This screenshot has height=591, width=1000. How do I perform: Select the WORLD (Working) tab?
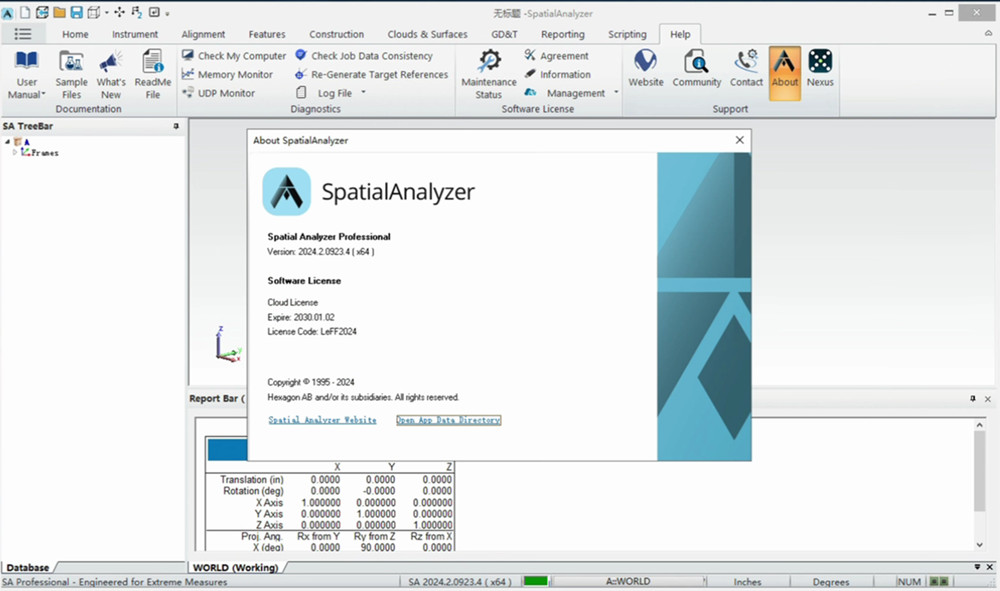pyautogui.click(x=235, y=567)
